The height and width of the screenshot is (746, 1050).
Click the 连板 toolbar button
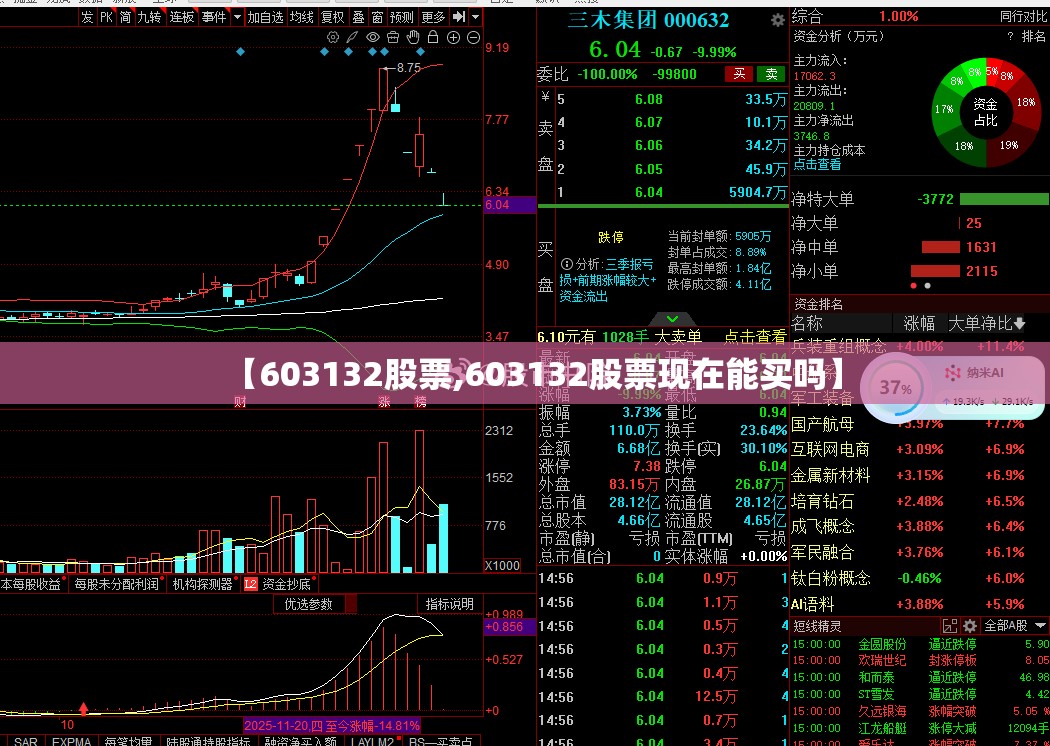point(181,17)
